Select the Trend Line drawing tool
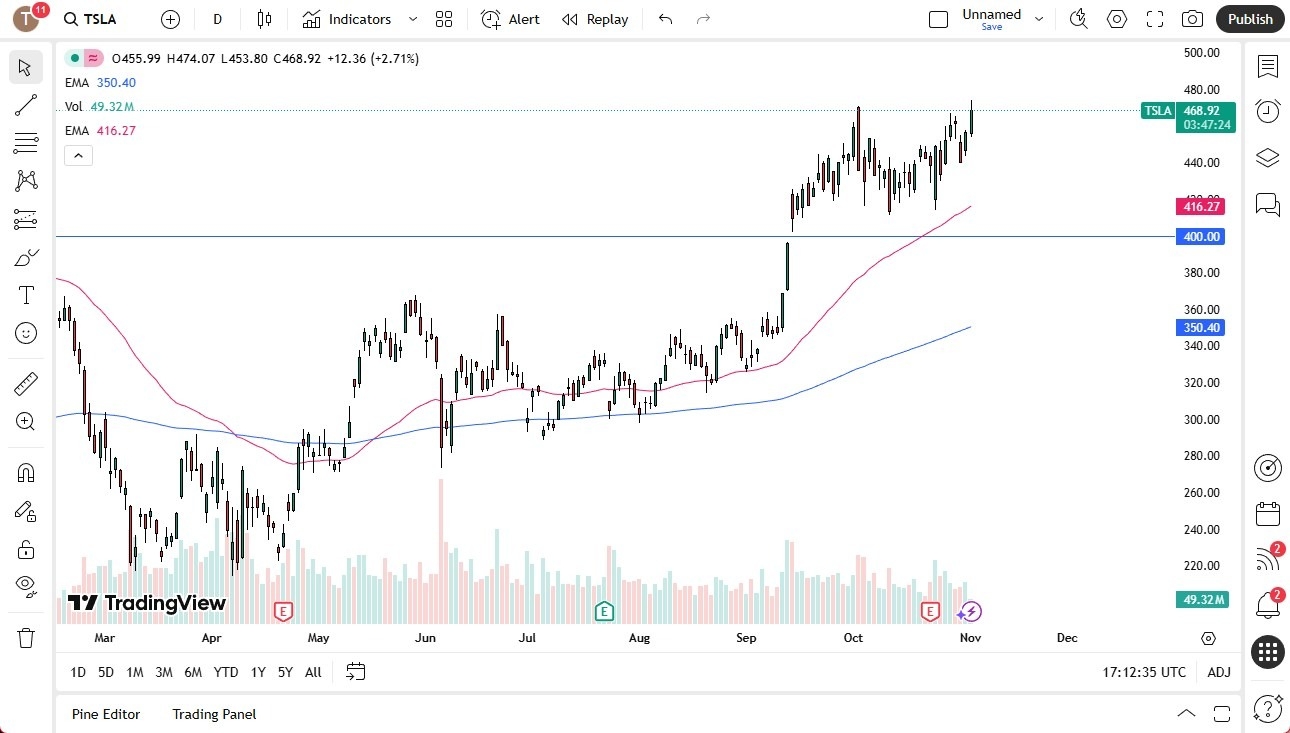This screenshot has height=733, width=1290. (26, 105)
